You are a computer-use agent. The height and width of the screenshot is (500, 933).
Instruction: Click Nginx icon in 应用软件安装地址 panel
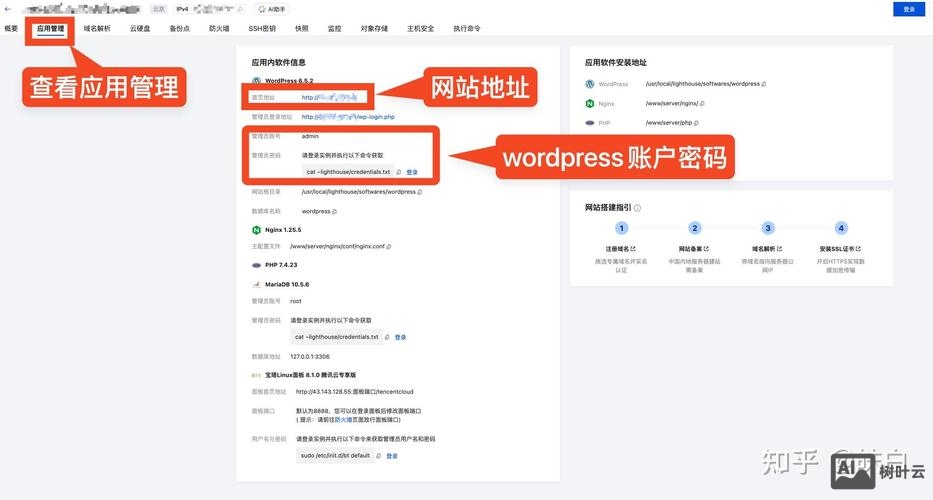coord(590,104)
